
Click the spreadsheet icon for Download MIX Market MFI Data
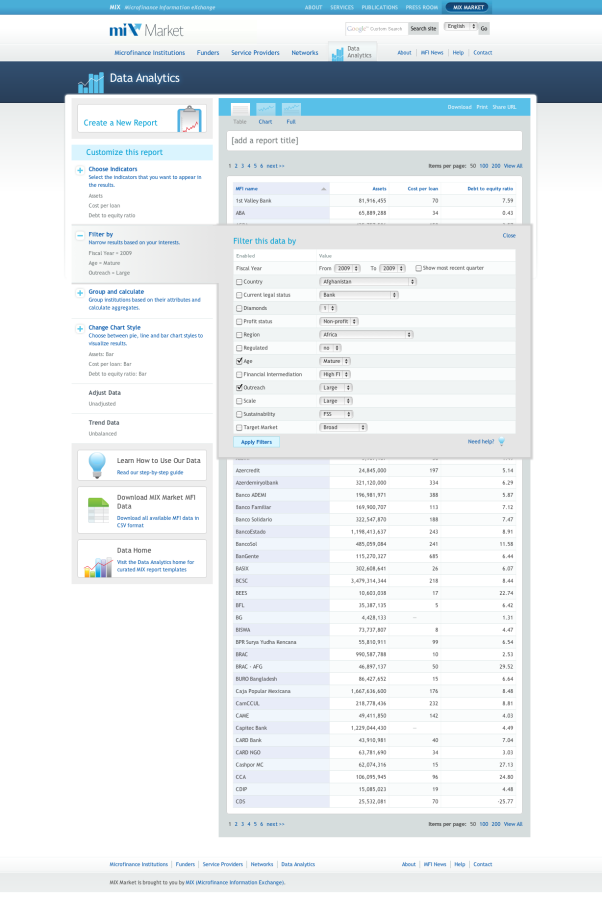point(98,510)
